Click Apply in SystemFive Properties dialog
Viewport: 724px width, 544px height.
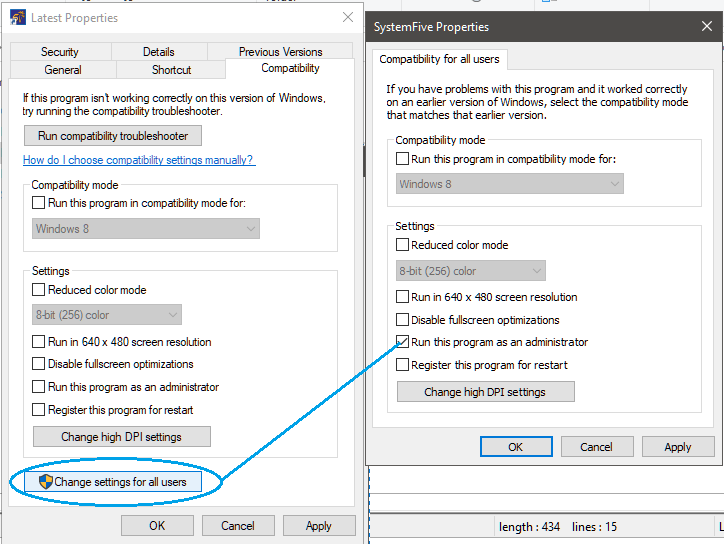(678, 447)
